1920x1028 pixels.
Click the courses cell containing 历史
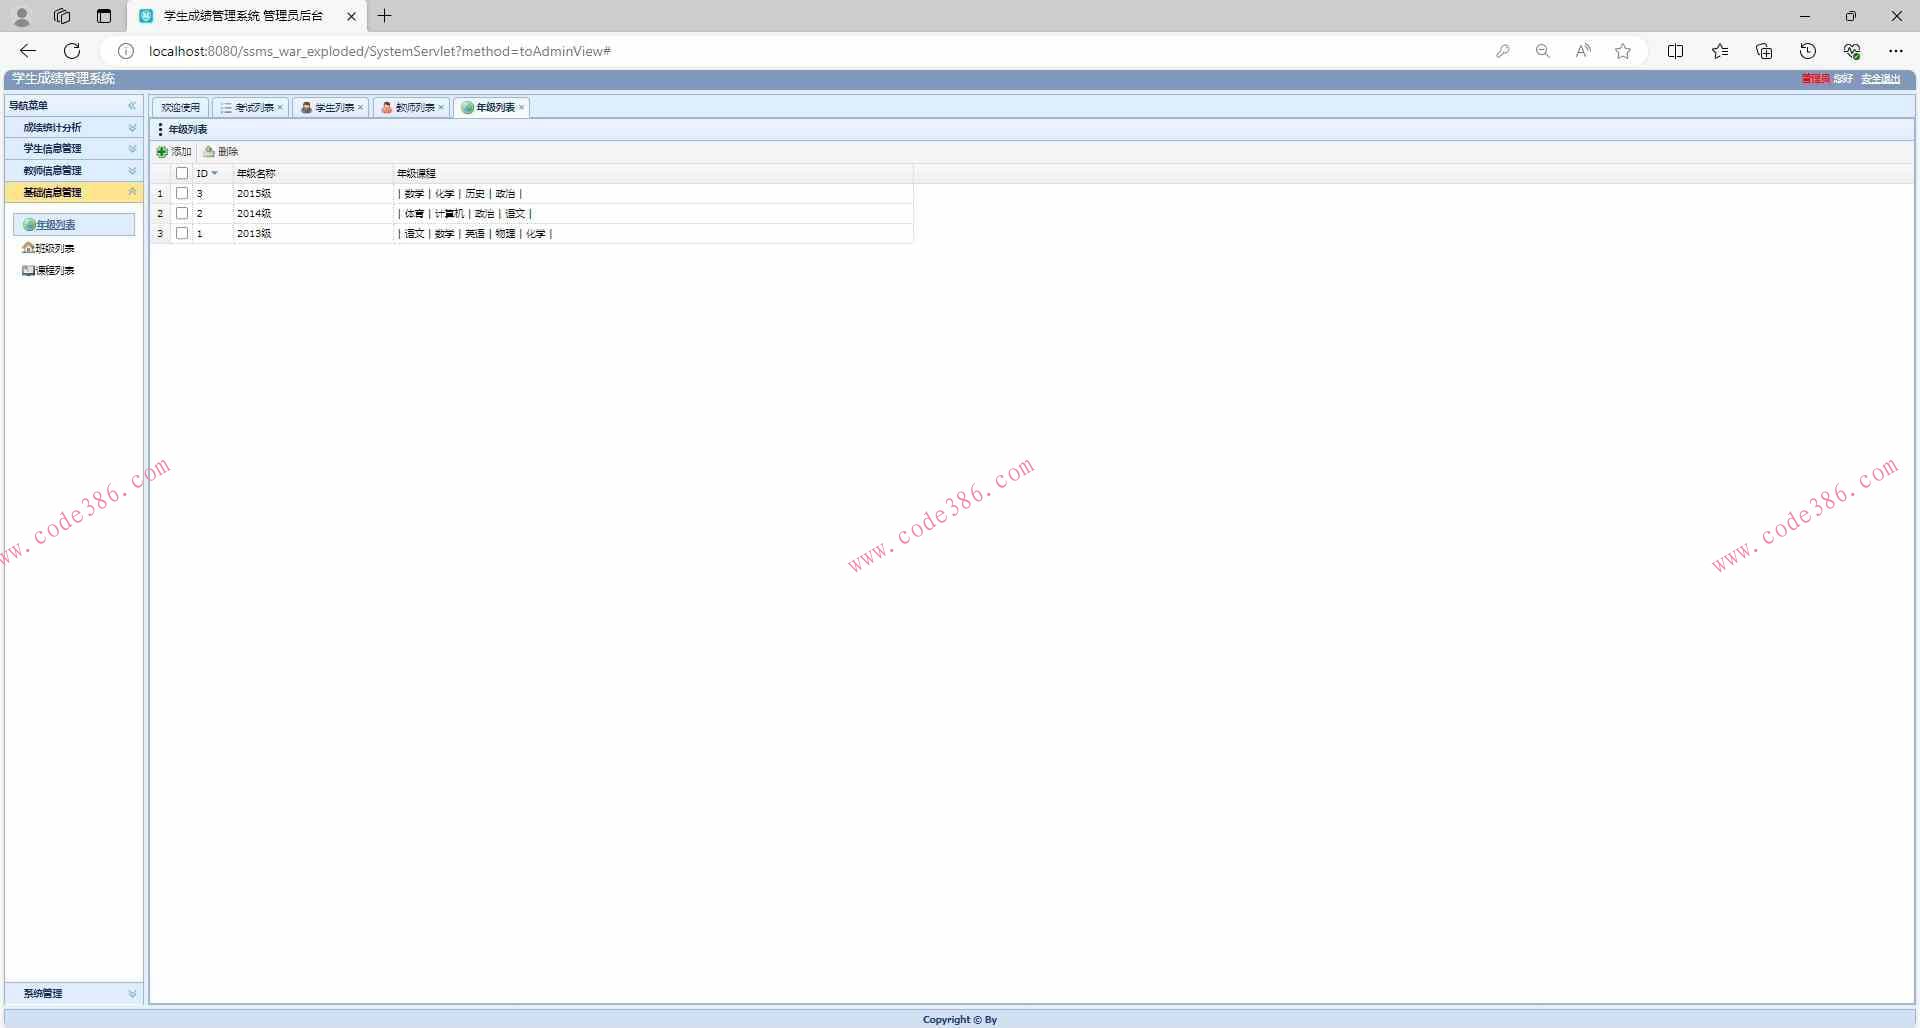[653, 194]
